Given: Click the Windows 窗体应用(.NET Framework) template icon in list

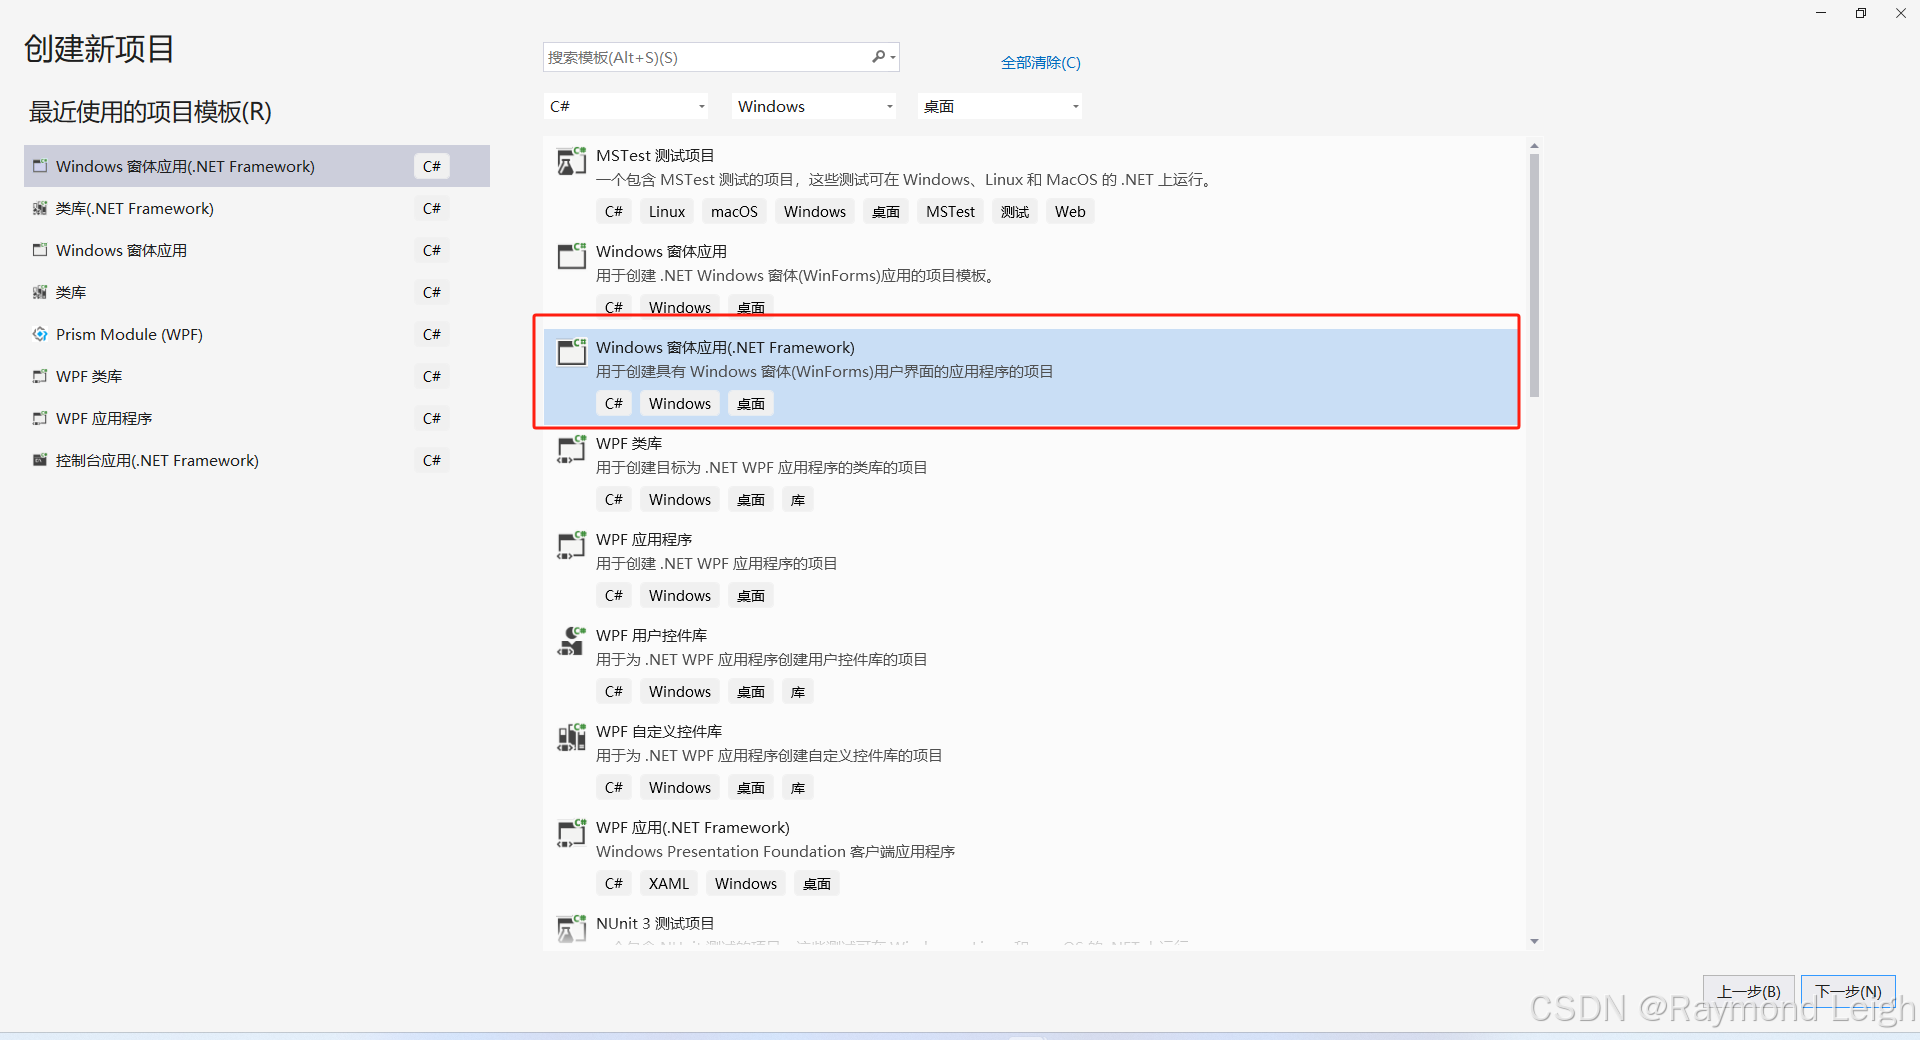Looking at the screenshot, I should click(571, 352).
